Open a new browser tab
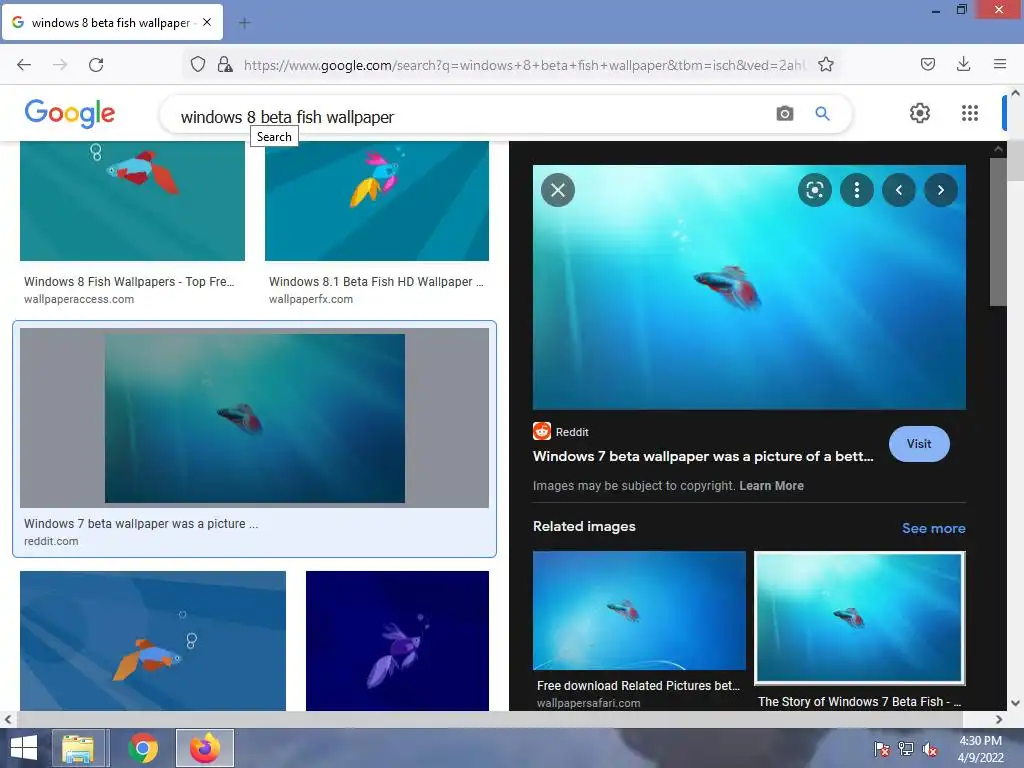The image size is (1024, 768). 244,23
